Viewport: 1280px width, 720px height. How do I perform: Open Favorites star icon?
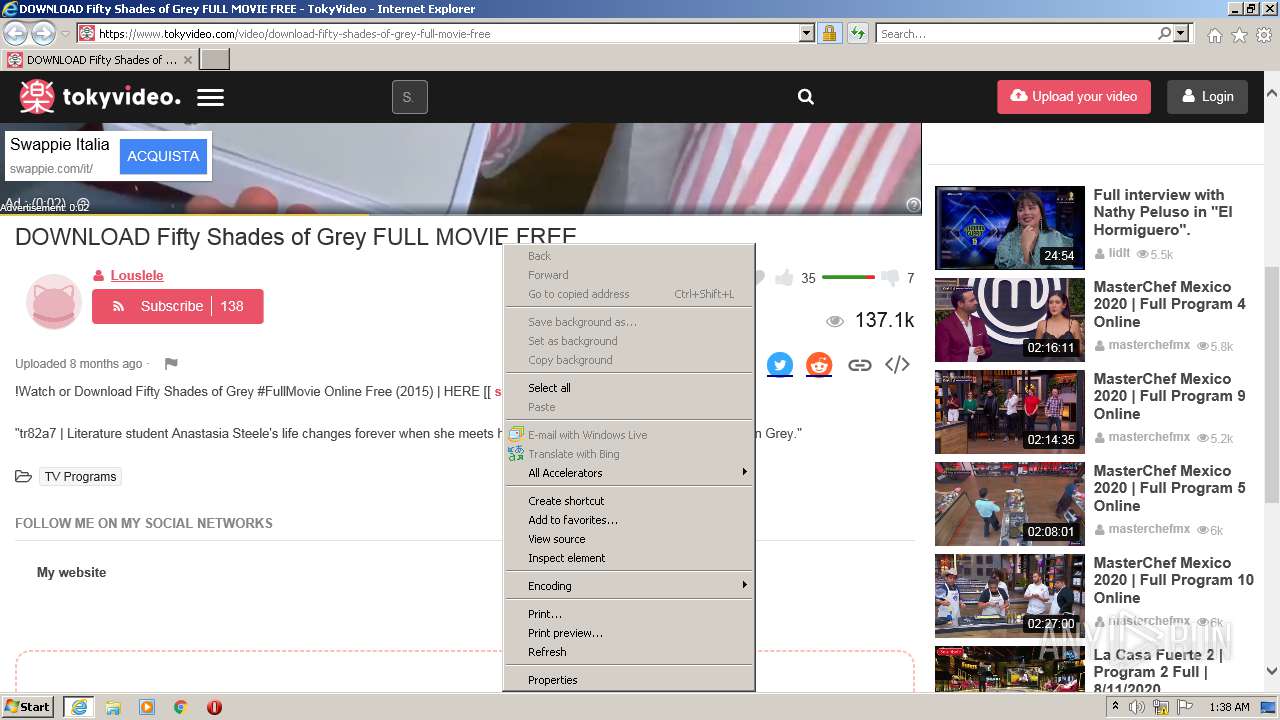click(x=1239, y=35)
